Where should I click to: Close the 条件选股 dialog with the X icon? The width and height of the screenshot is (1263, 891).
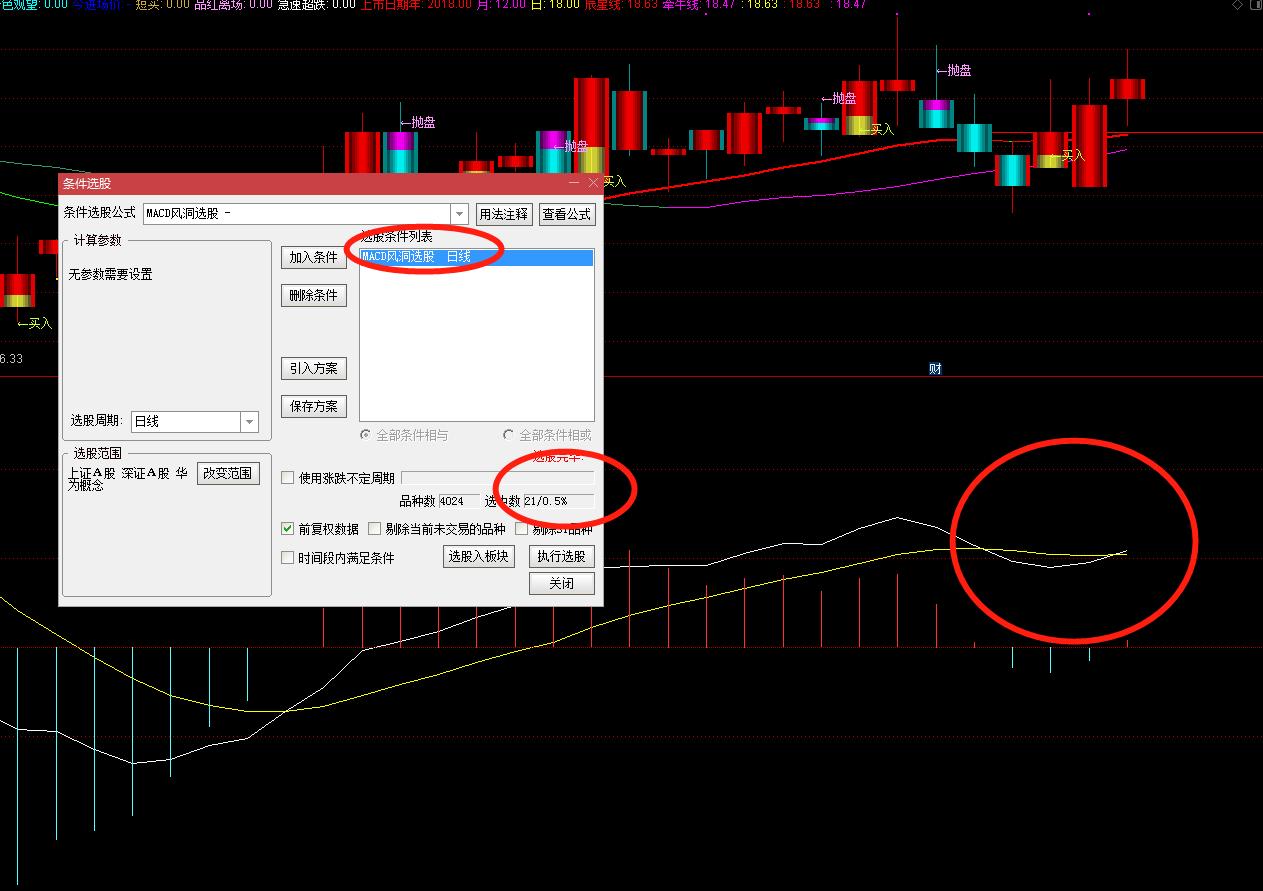click(593, 183)
